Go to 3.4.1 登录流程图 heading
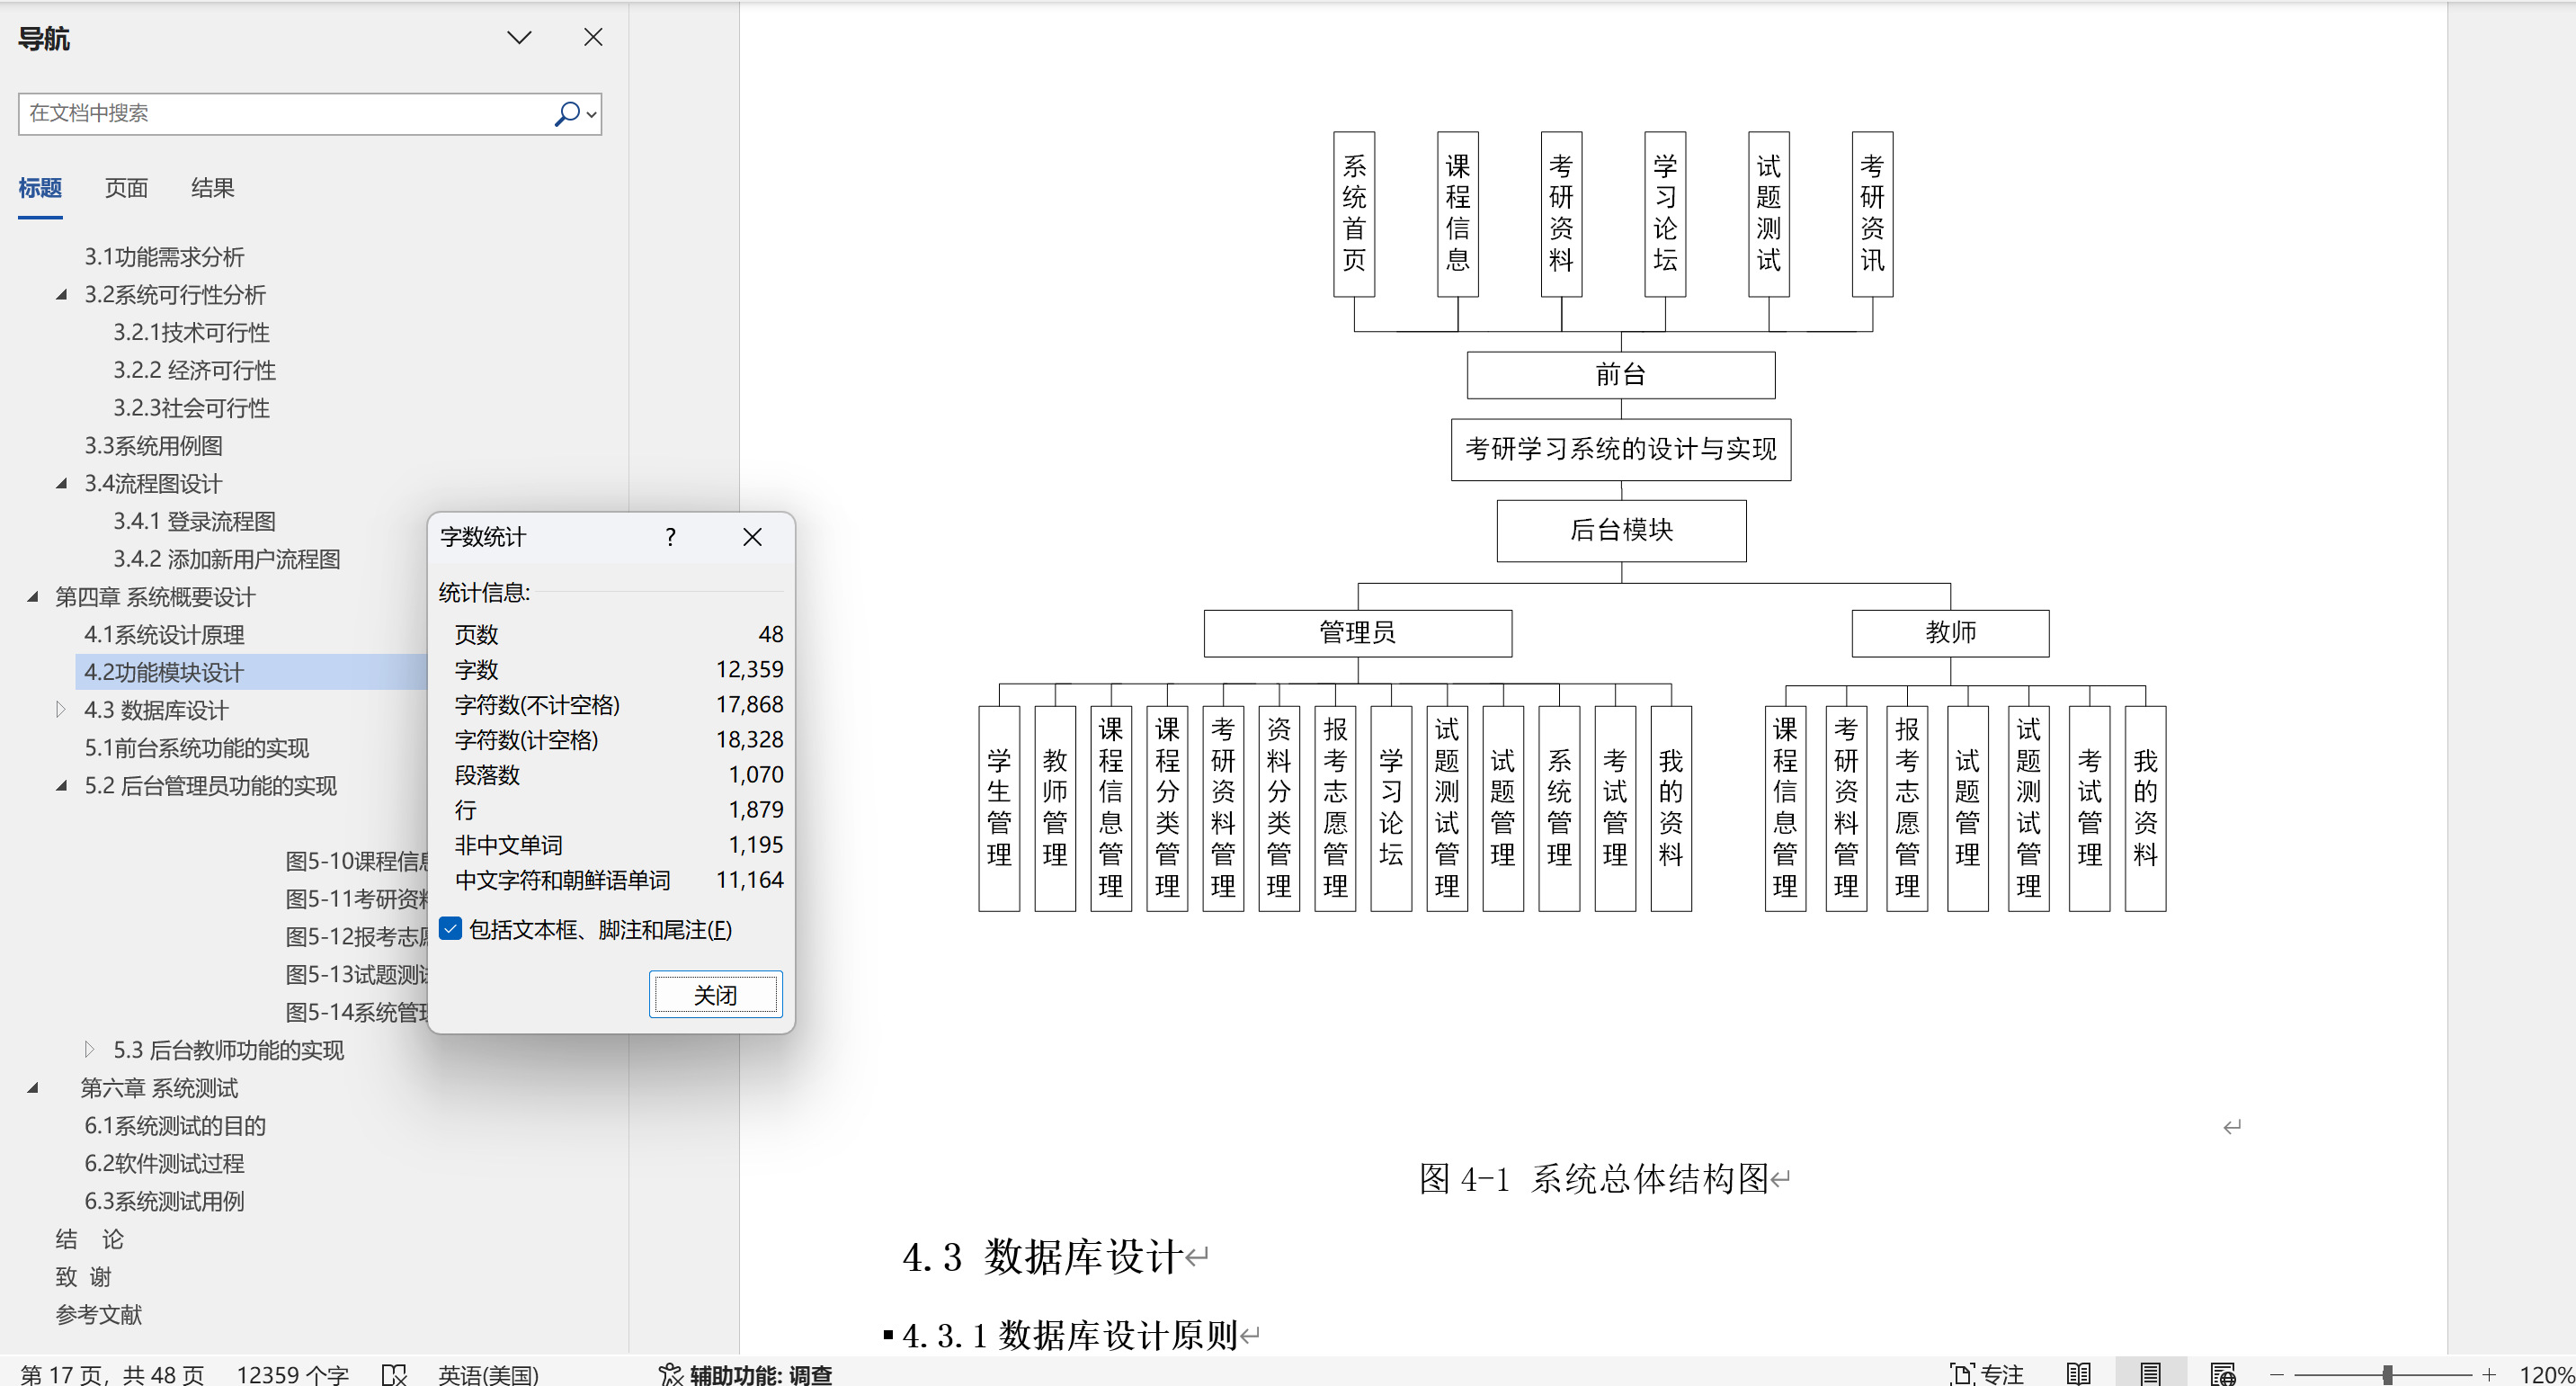Screen dimensions: 2576x1386 (194, 522)
